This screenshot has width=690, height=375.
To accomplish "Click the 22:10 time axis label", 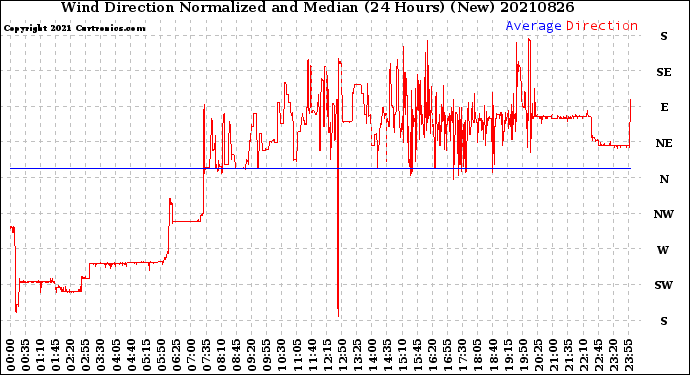I will (583, 355).
